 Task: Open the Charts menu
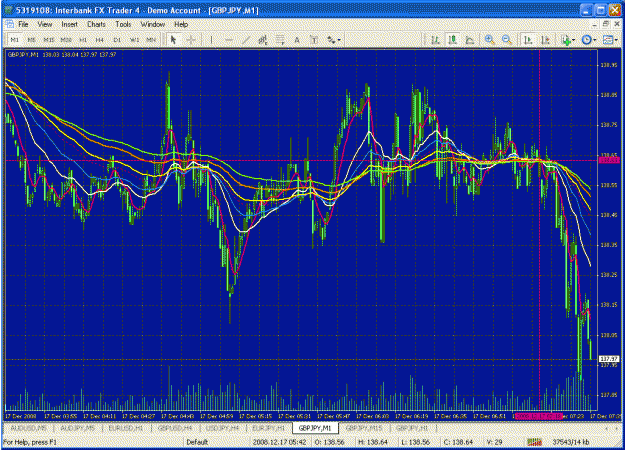tap(96, 24)
